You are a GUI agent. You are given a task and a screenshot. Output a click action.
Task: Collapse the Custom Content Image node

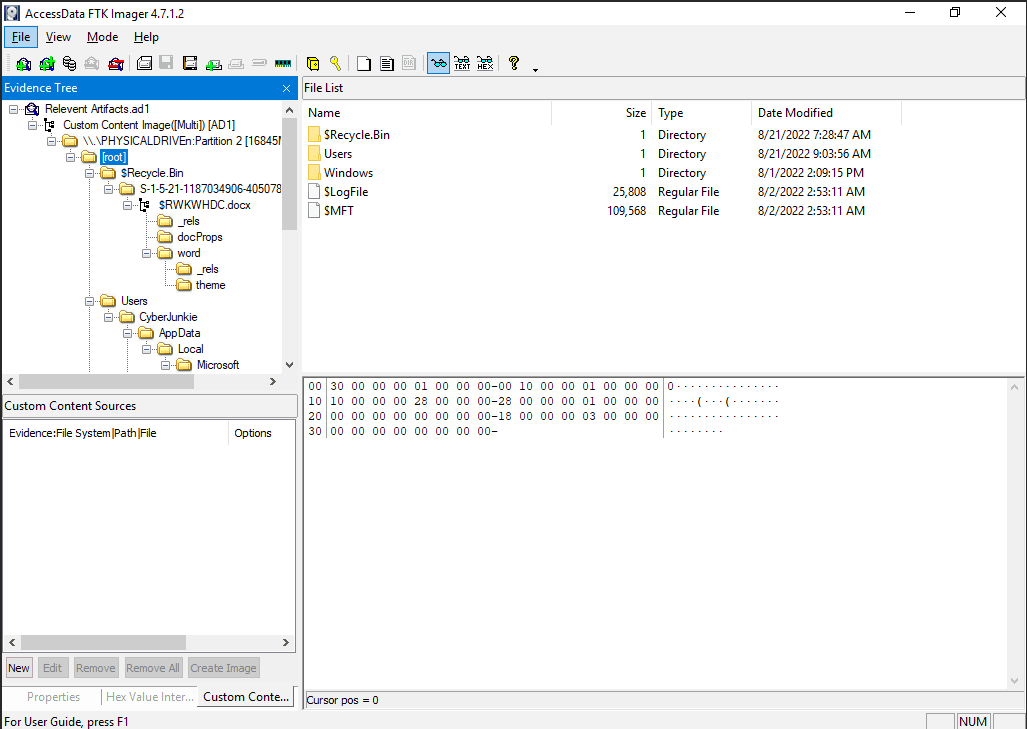click(32, 125)
